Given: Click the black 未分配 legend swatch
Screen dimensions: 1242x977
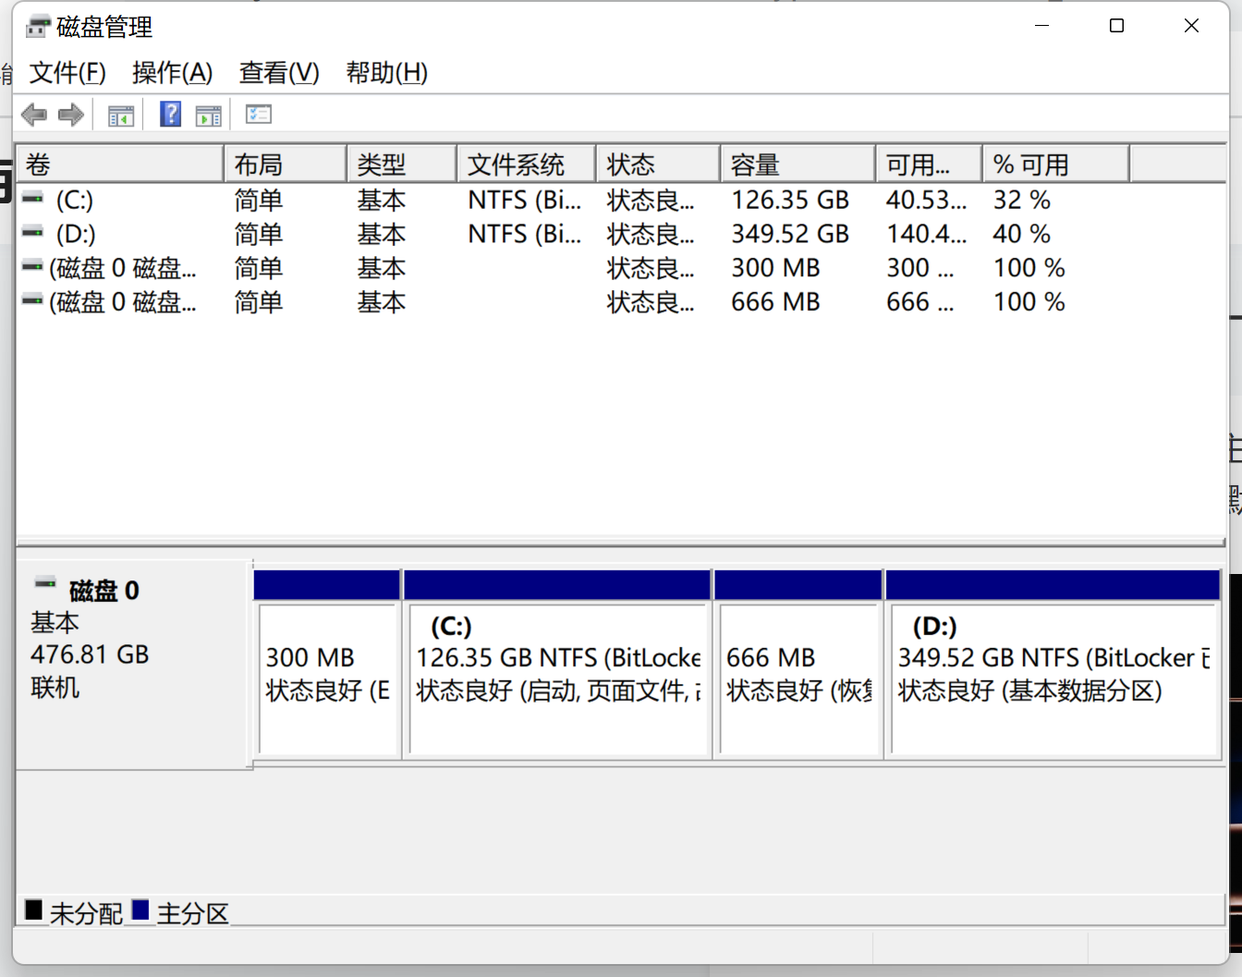Looking at the screenshot, I should [34, 910].
